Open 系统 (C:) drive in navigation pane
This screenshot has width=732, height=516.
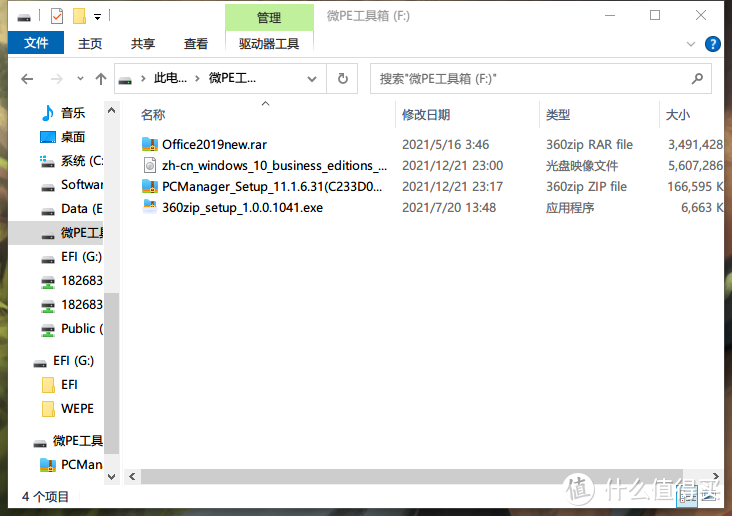click(x=82, y=161)
